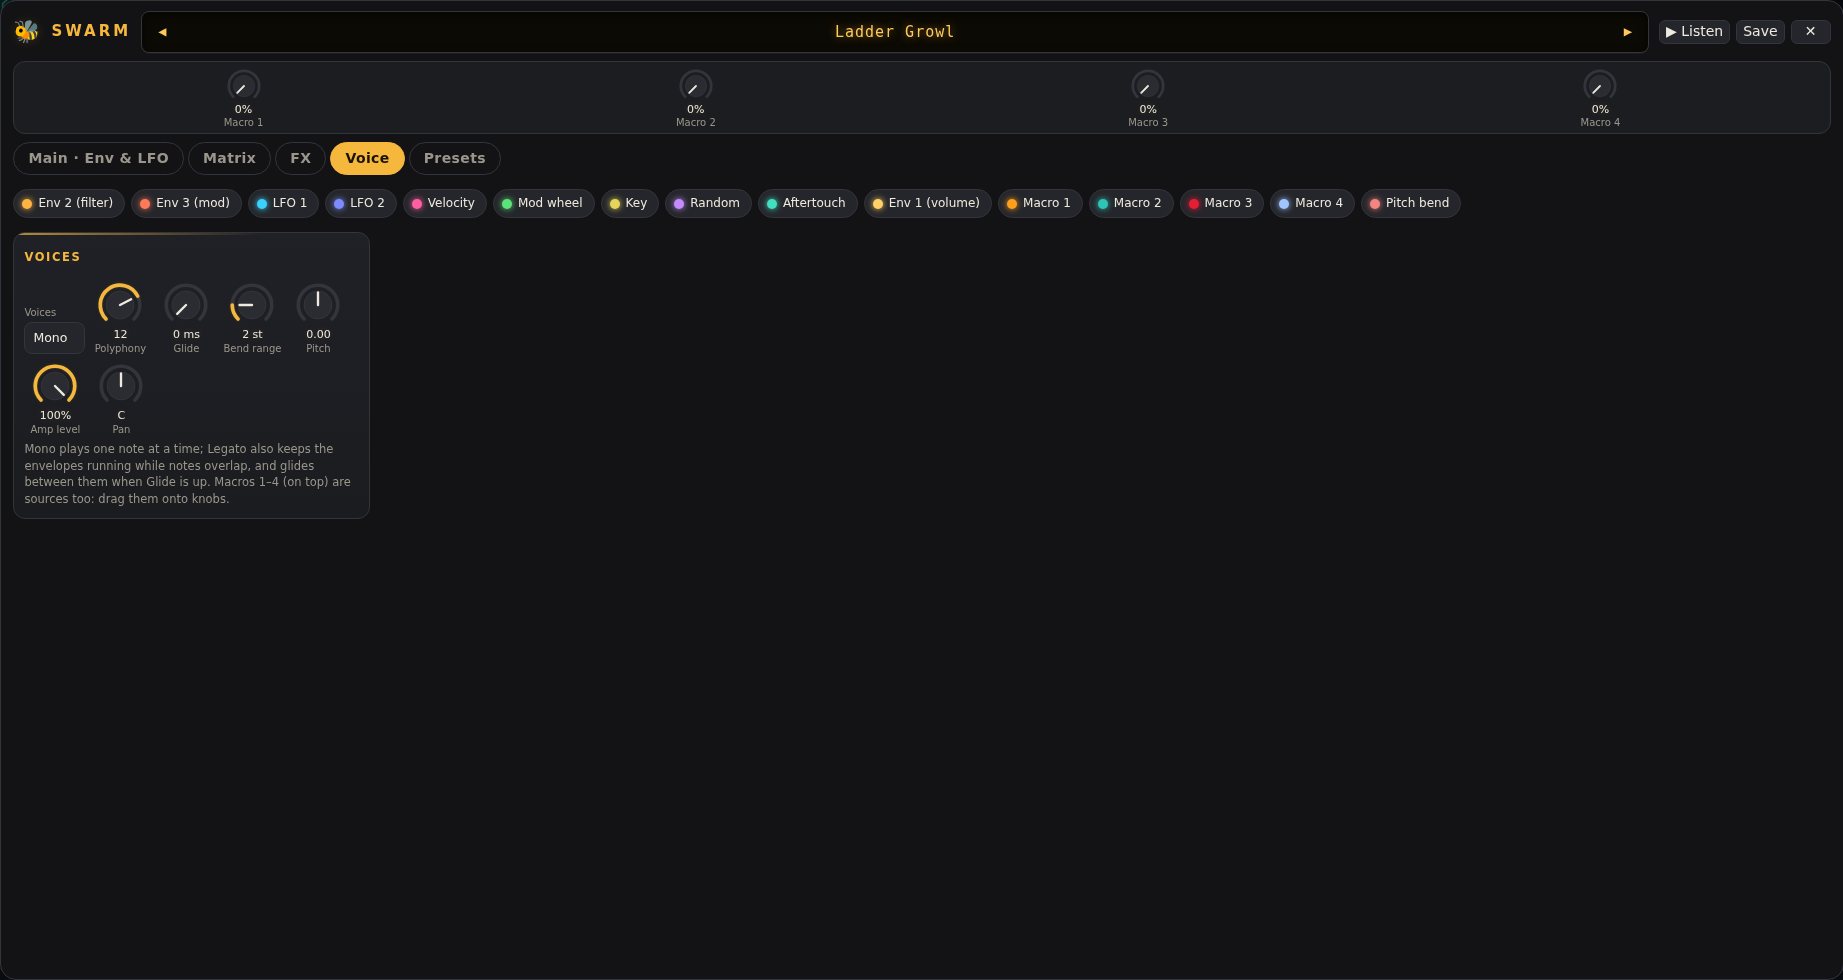
Task: Open the Matrix tab
Action: pos(229,158)
